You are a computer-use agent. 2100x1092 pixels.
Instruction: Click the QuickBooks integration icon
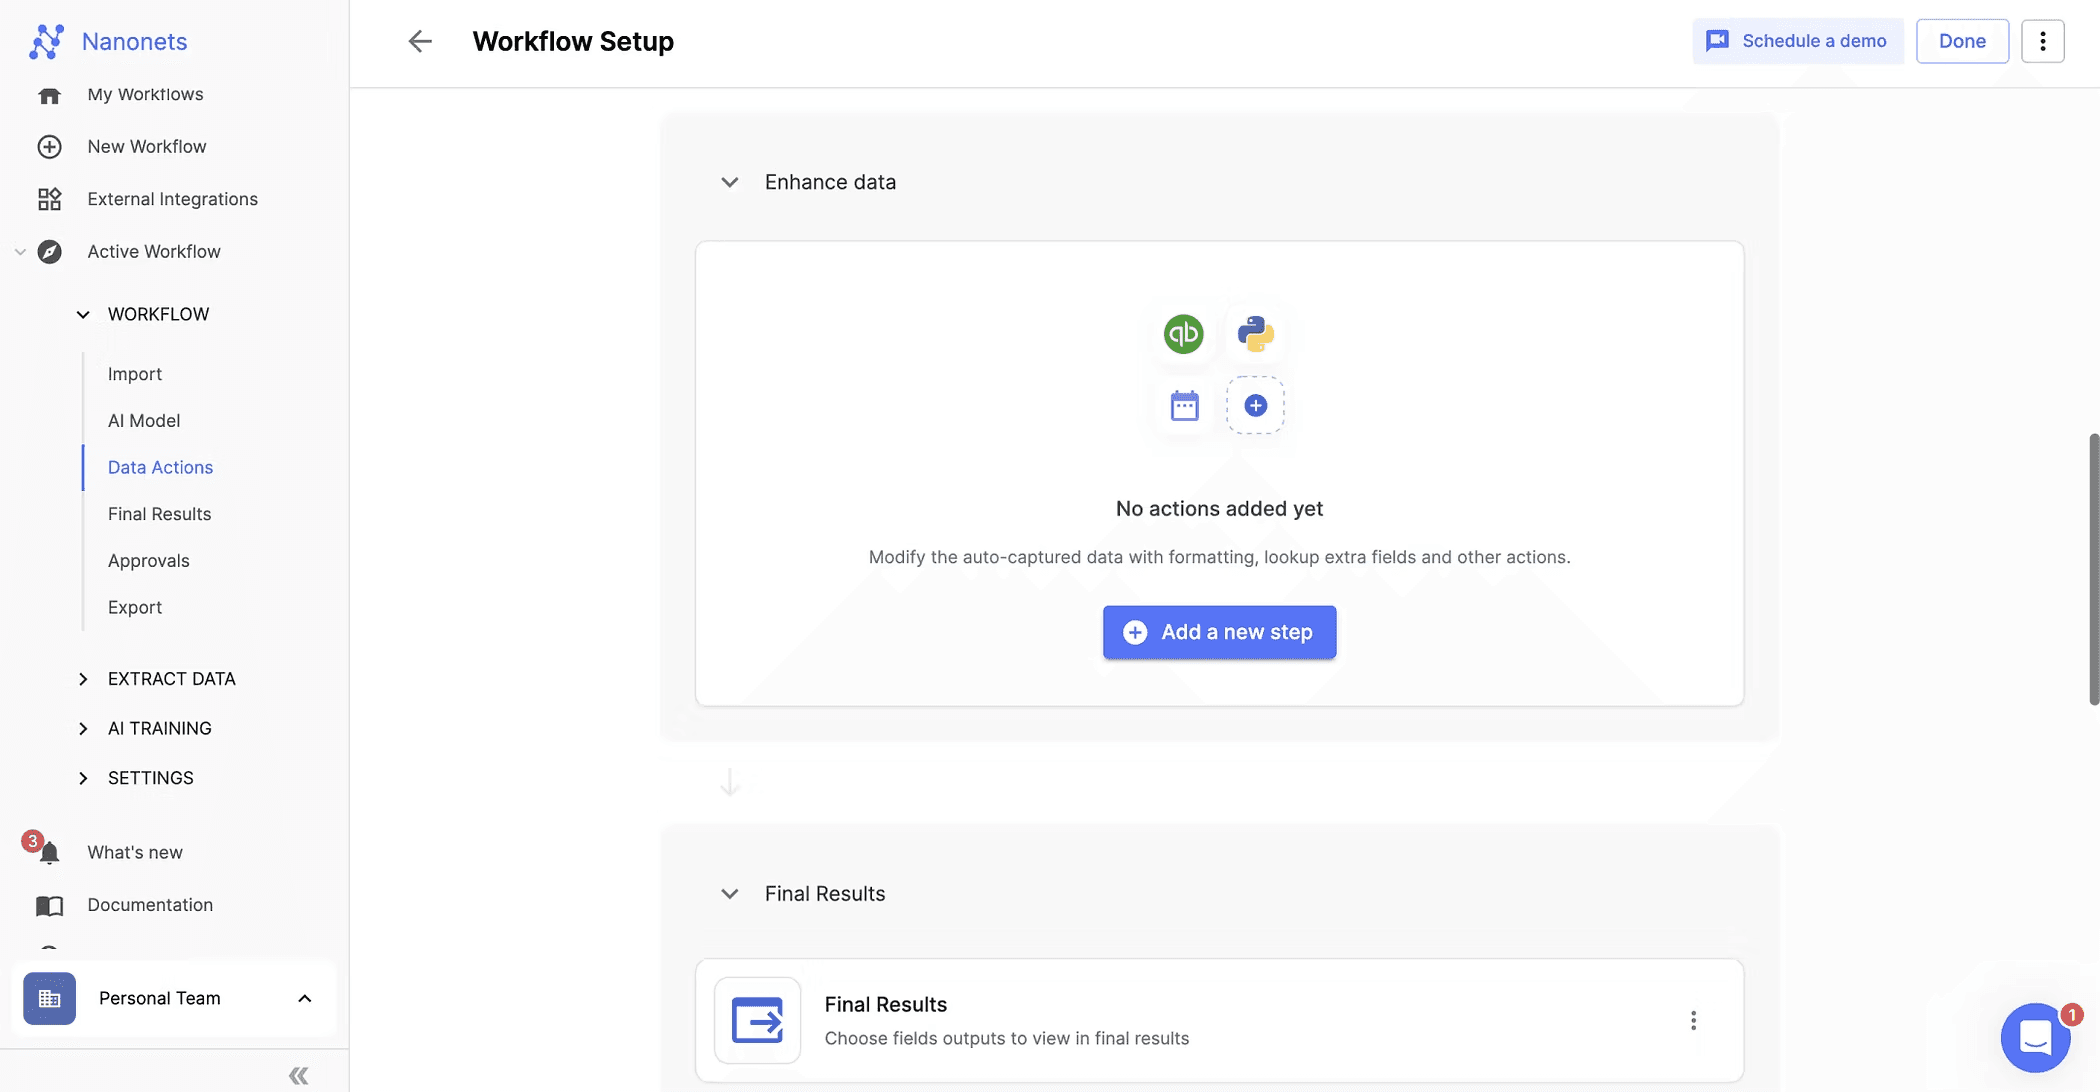pyautogui.click(x=1183, y=334)
